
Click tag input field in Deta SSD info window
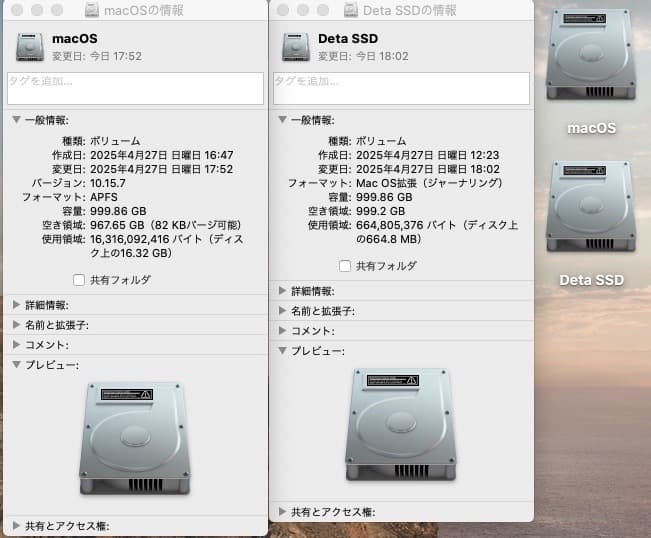401,88
